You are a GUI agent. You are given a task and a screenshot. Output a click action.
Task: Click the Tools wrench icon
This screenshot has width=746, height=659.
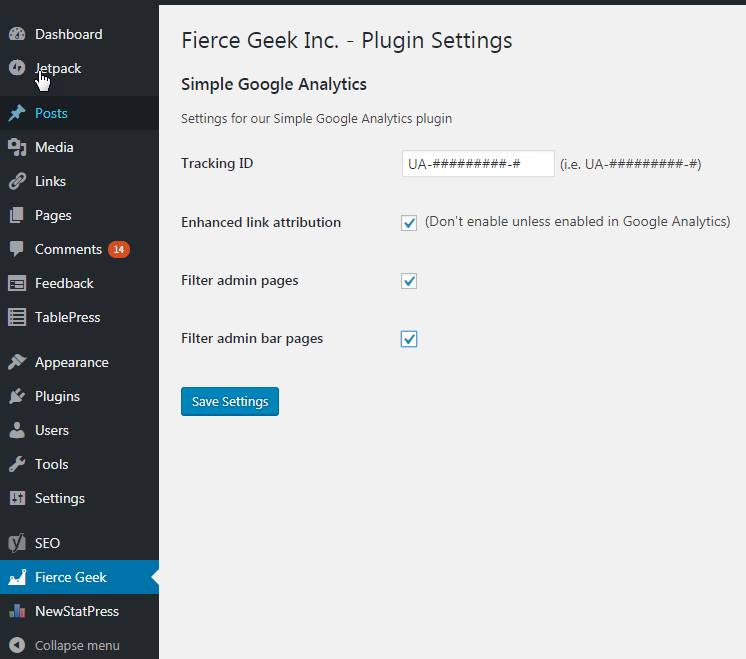click(x=17, y=464)
